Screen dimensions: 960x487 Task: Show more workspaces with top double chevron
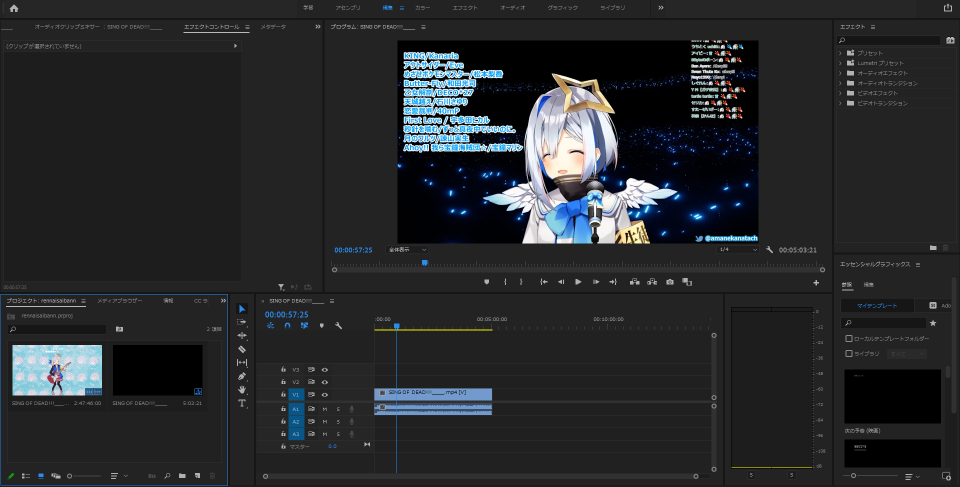(x=661, y=8)
